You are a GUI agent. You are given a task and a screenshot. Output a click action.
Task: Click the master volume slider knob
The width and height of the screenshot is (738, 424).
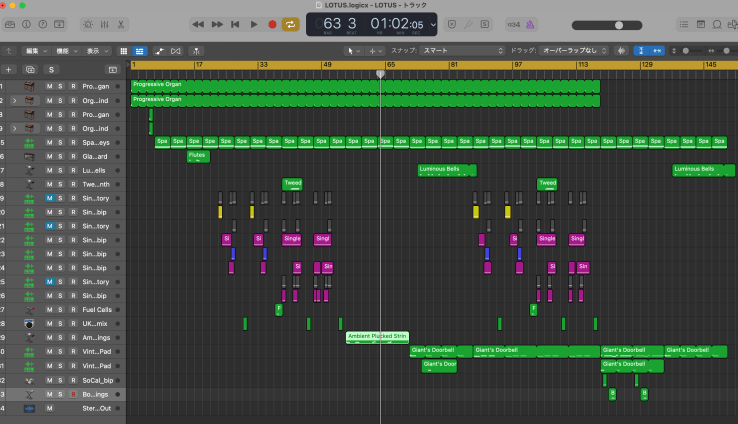[x=619, y=25]
